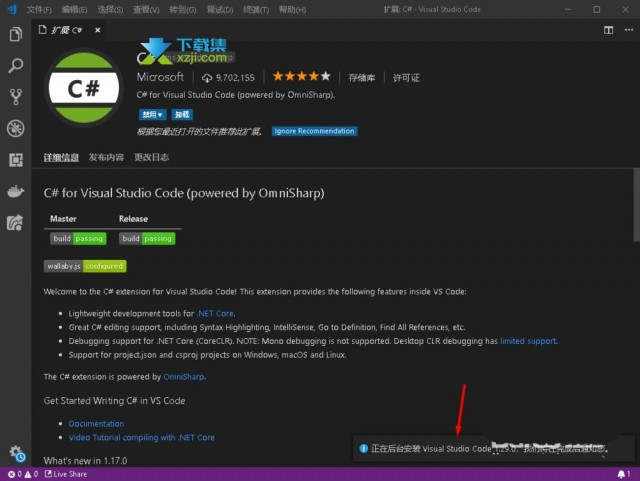Click Ignore Recommendation button
The width and height of the screenshot is (640, 481).
point(314,131)
